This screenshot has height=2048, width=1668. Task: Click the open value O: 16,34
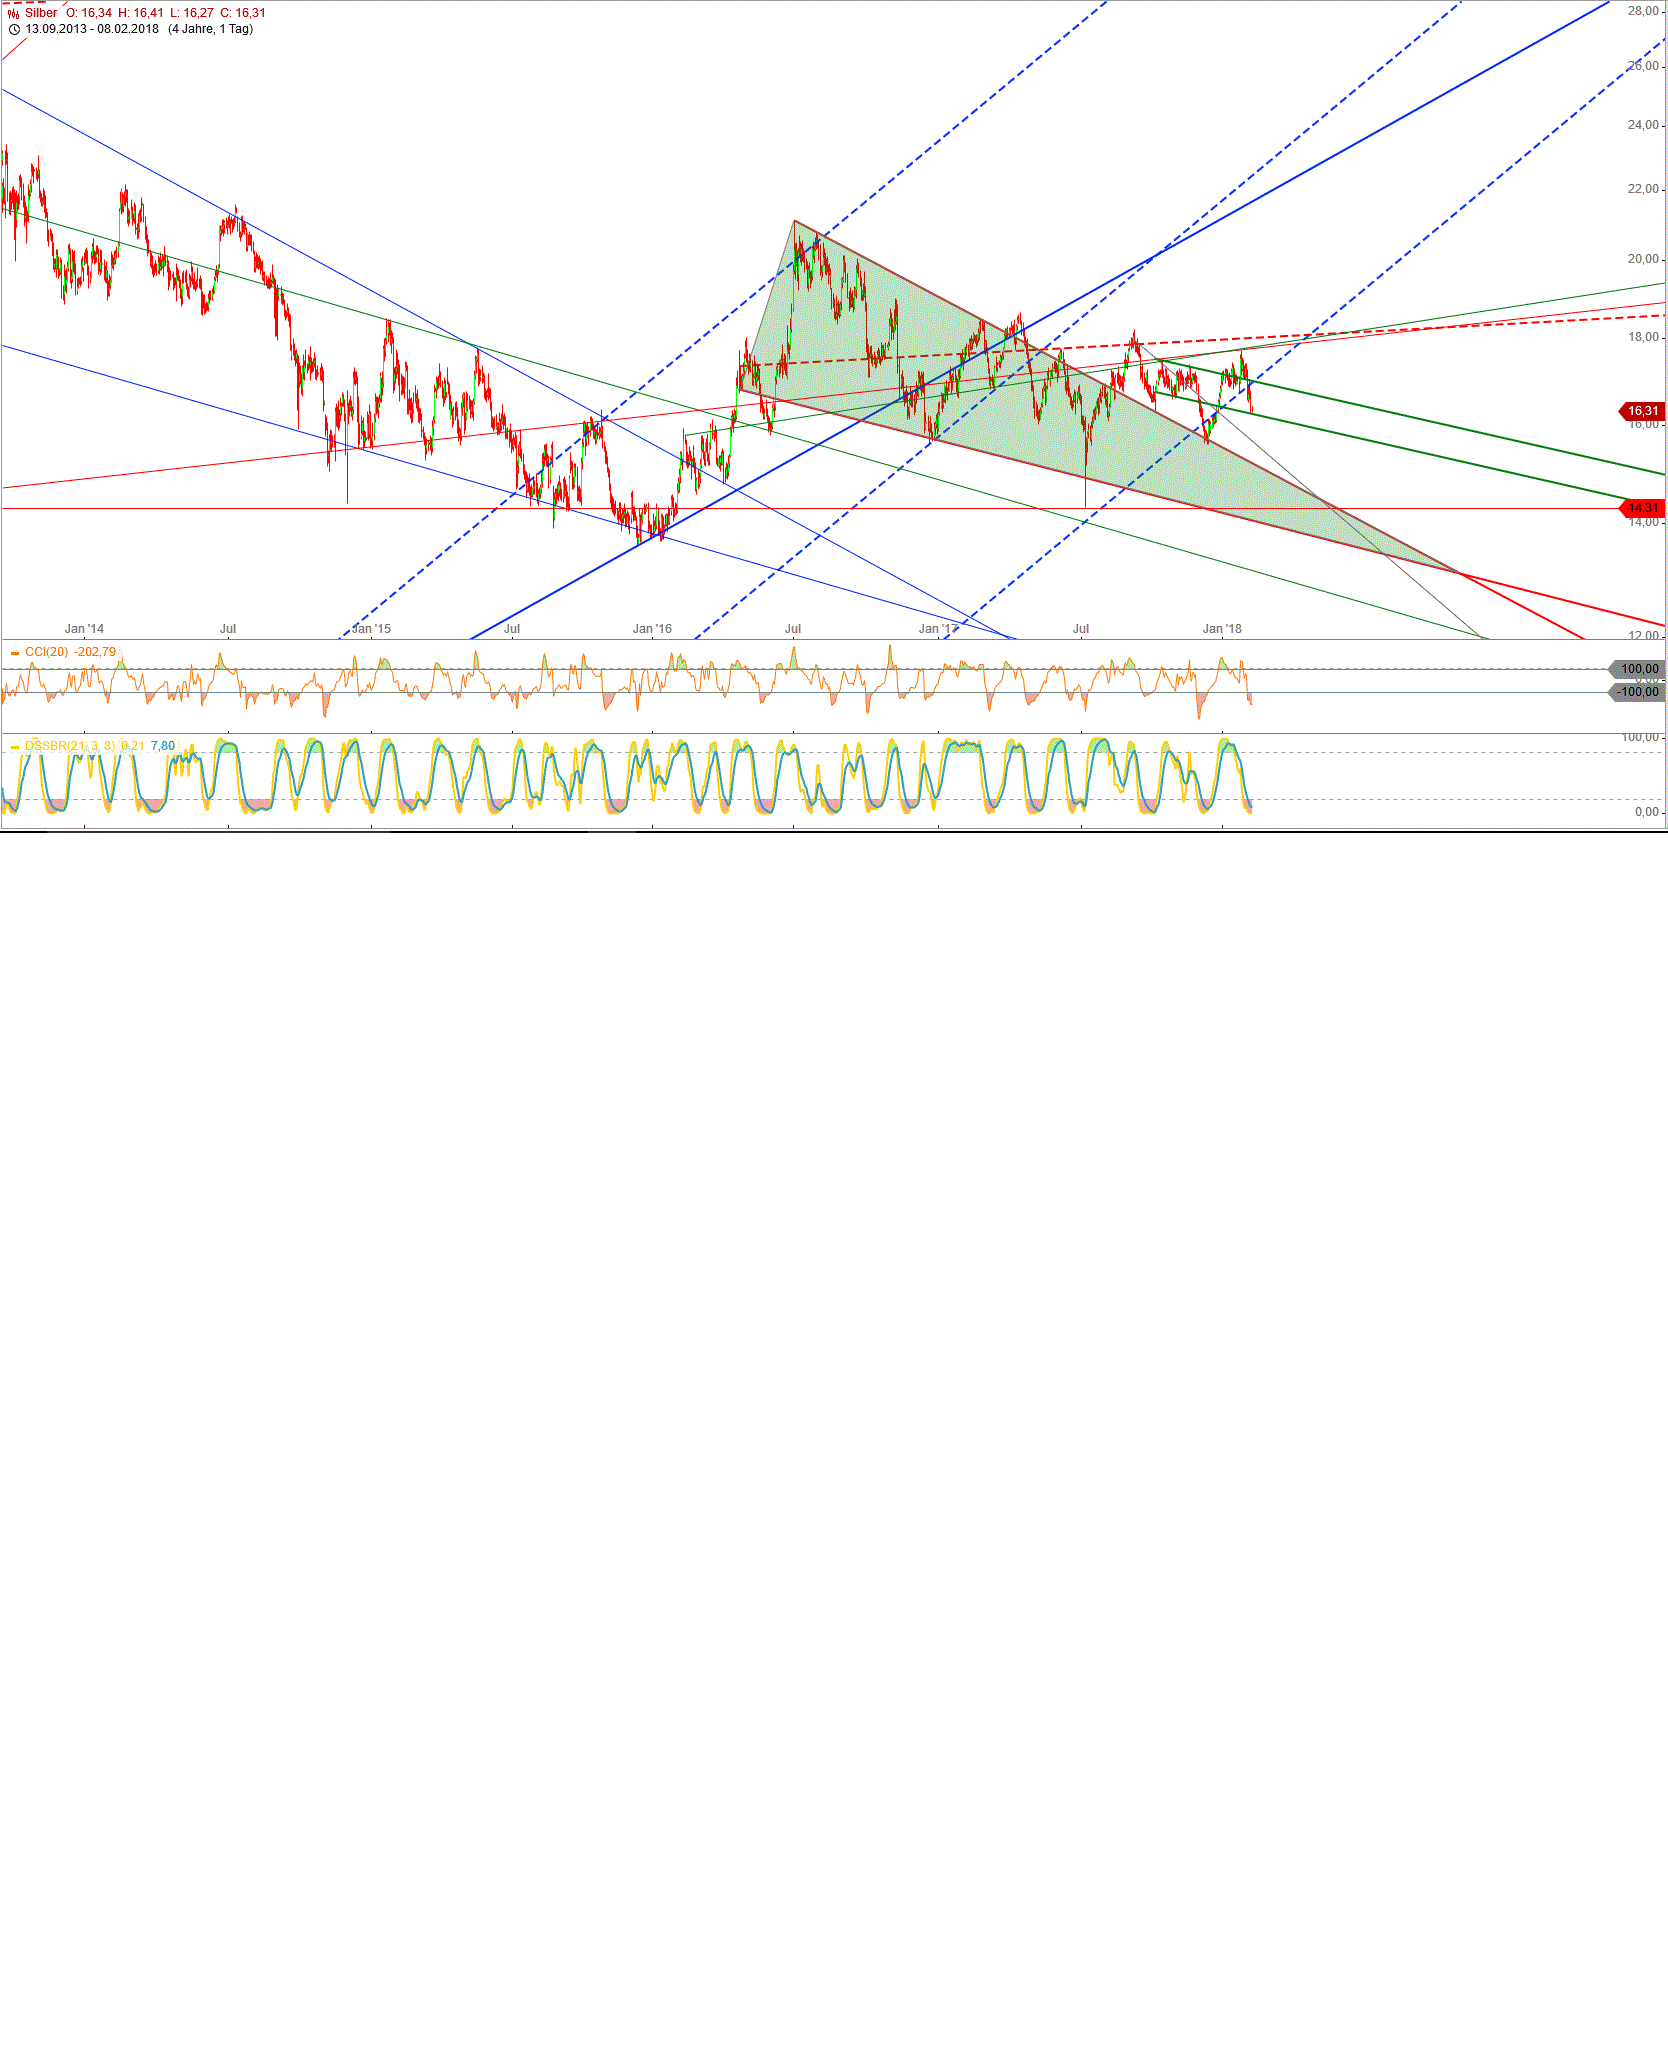coord(89,13)
